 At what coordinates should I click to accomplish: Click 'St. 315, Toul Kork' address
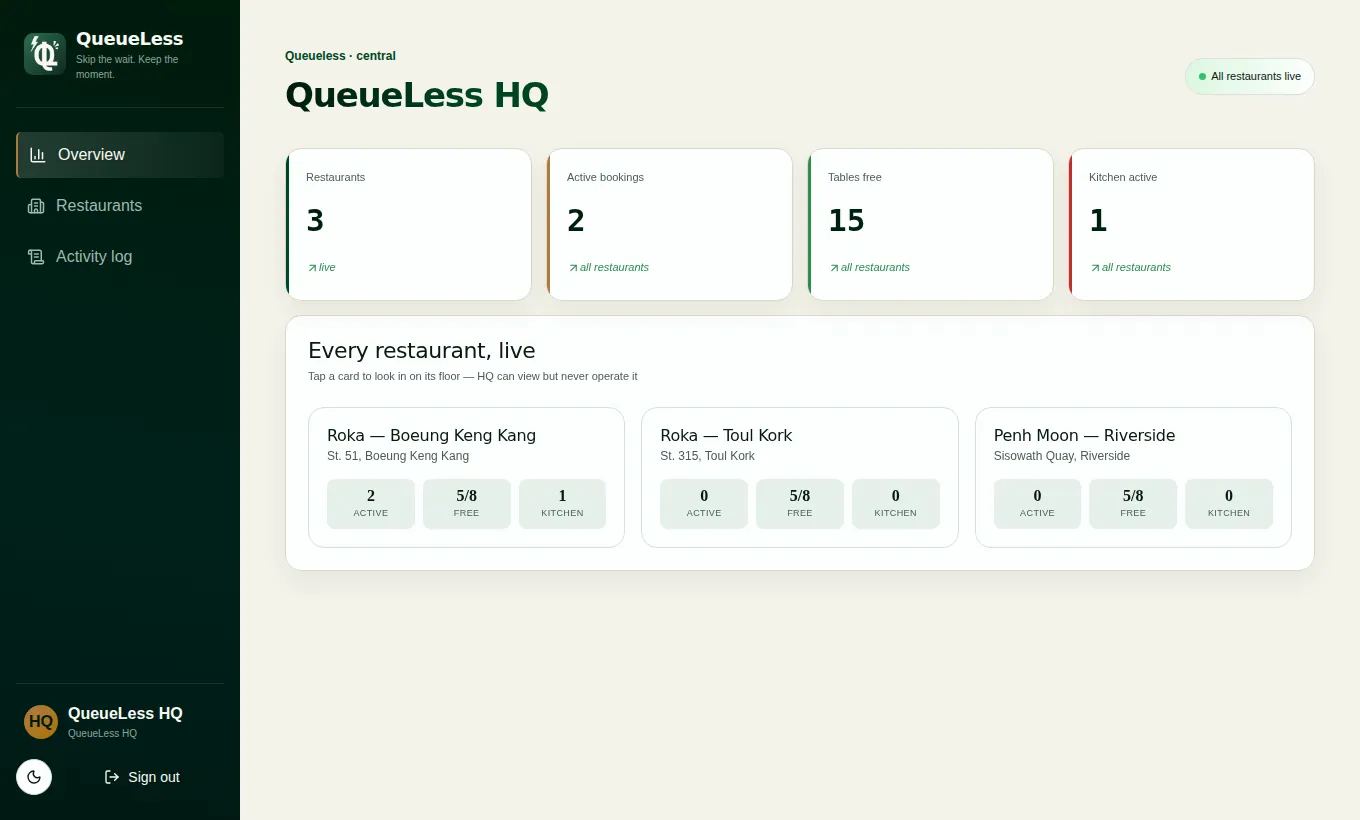pos(708,456)
